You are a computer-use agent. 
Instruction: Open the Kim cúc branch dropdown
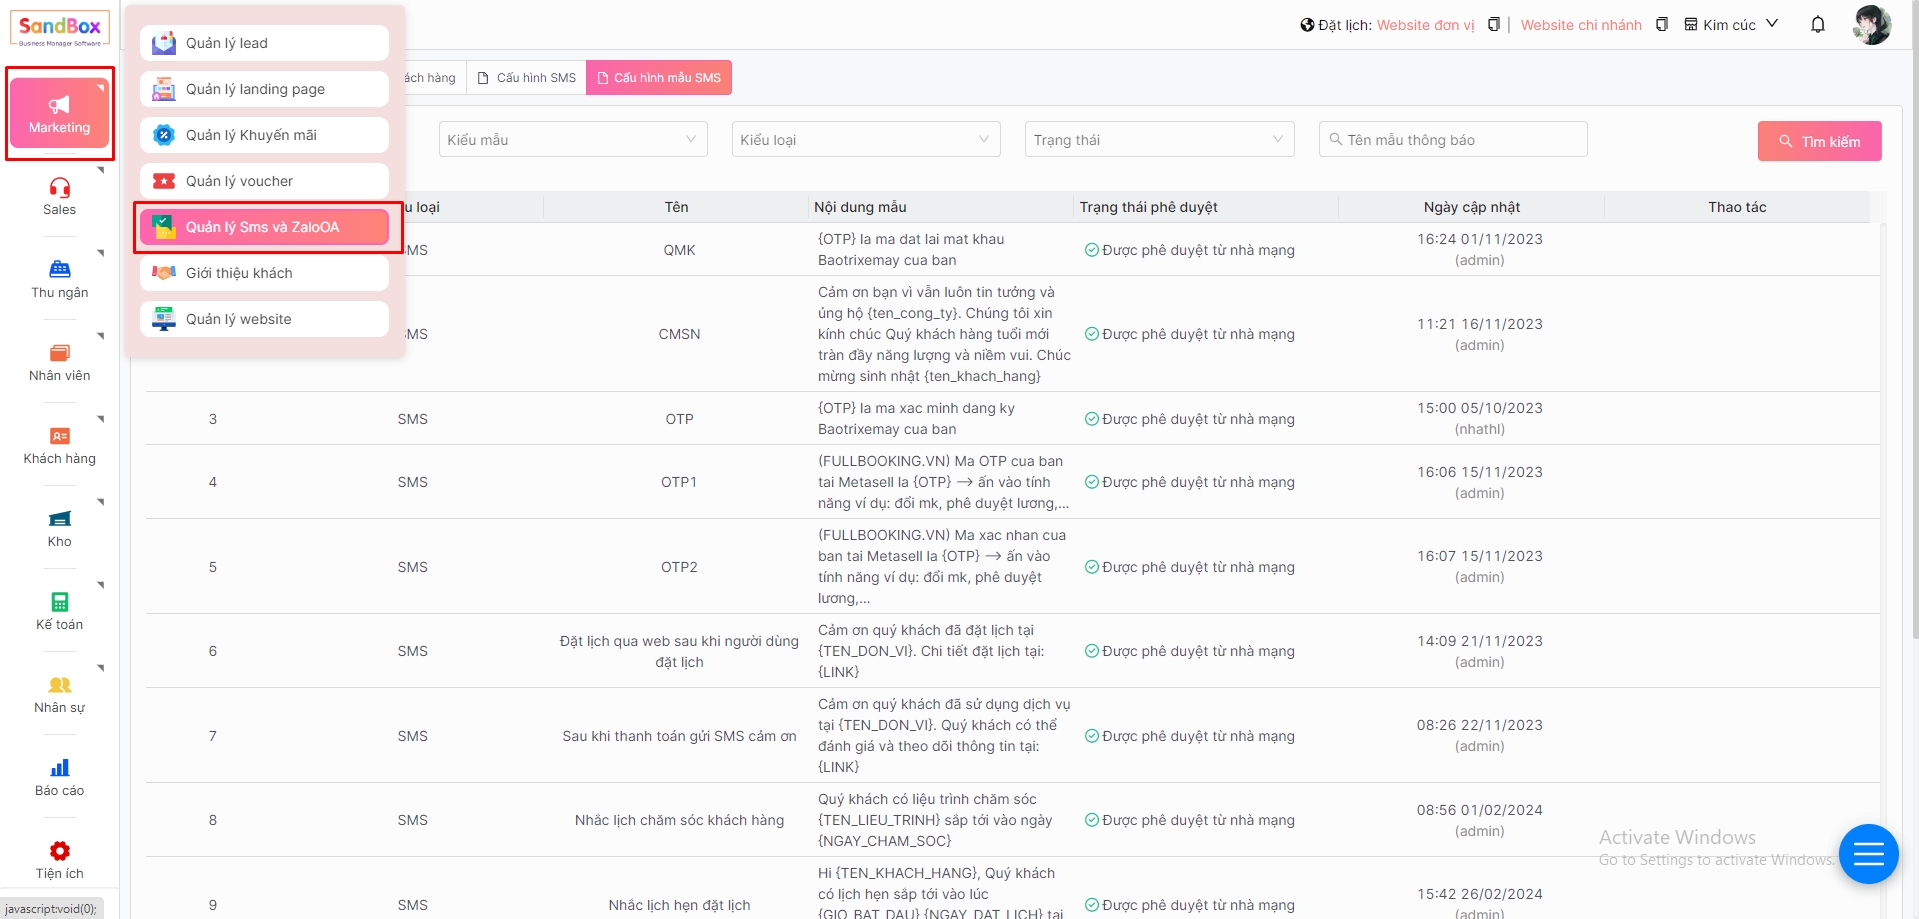point(1731,25)
